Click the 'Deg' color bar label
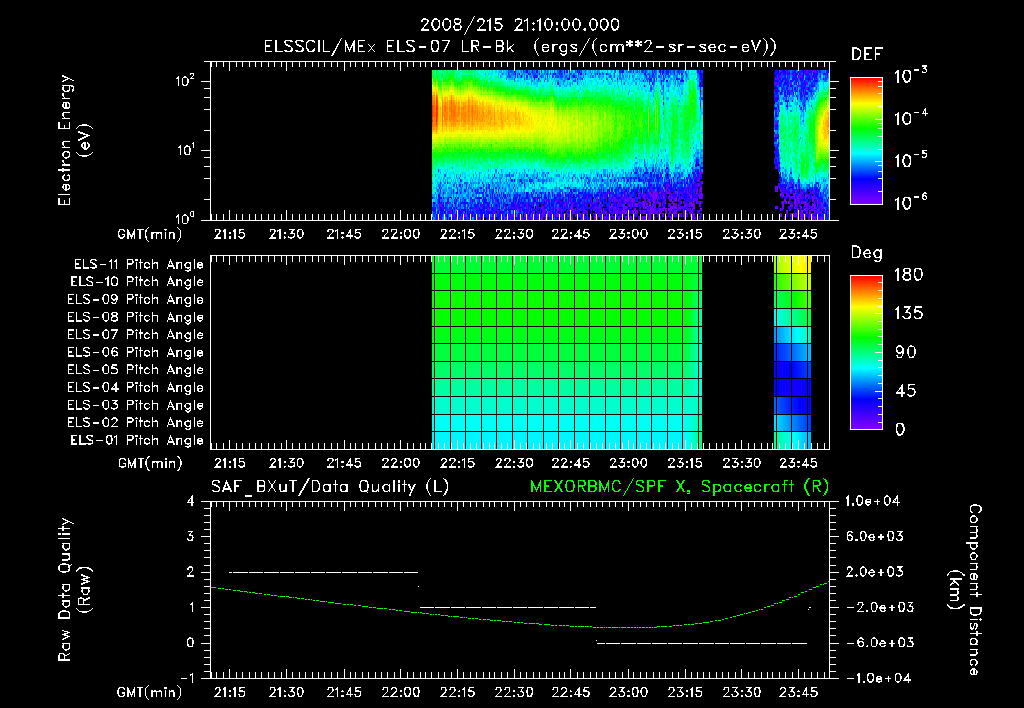Image resolution: width=1024 pixels, height=708 pixels. [867, 253]
